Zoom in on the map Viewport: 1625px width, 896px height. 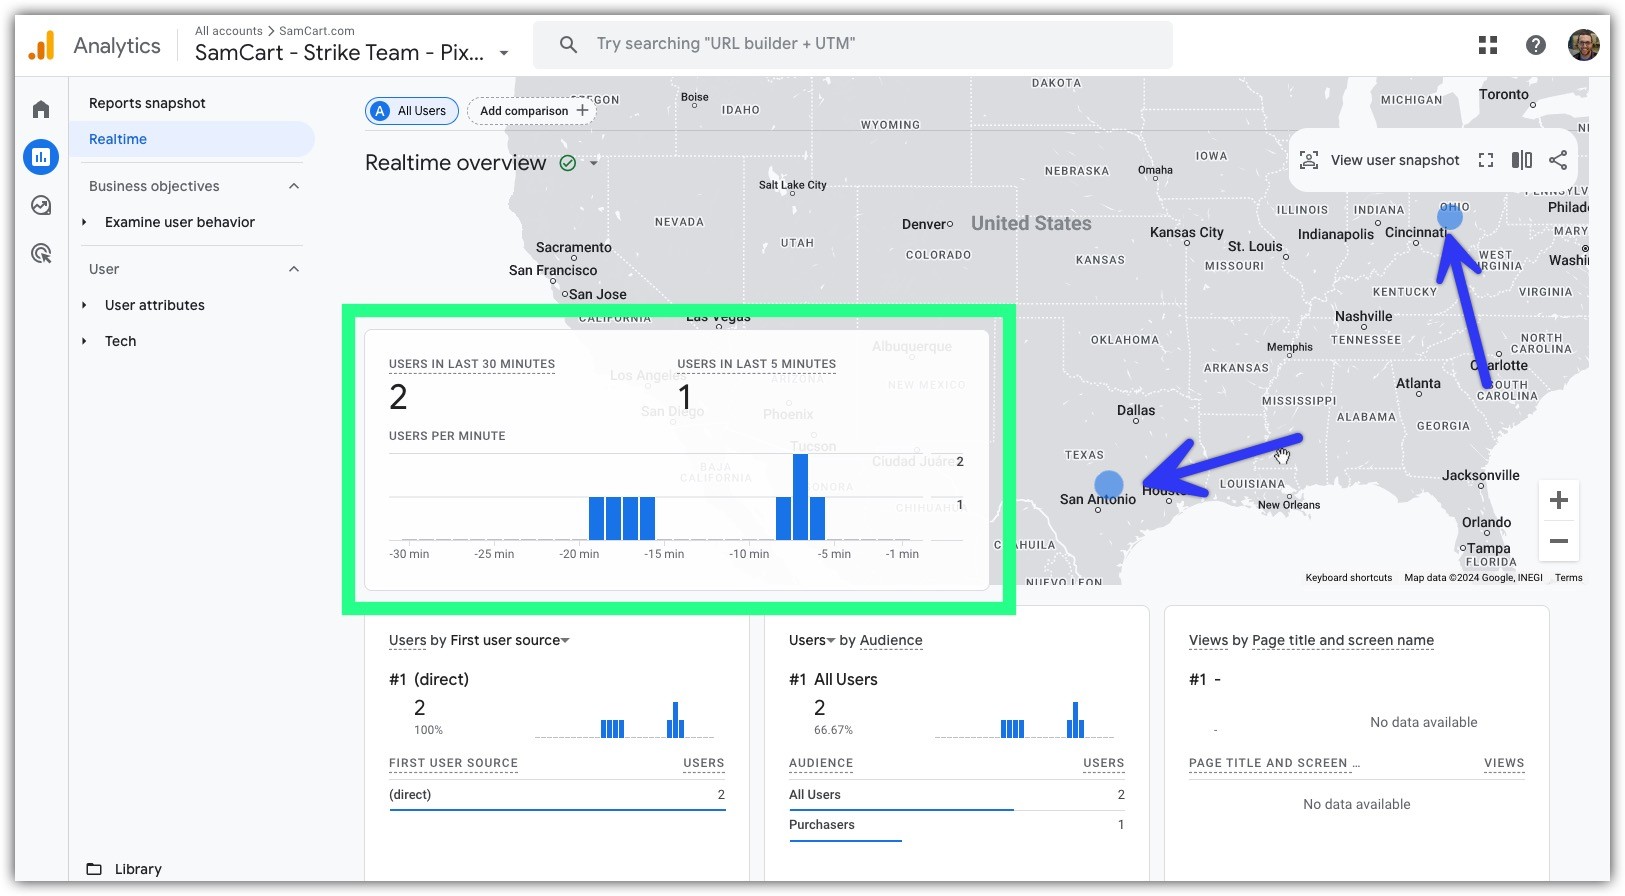(1558, 500)
